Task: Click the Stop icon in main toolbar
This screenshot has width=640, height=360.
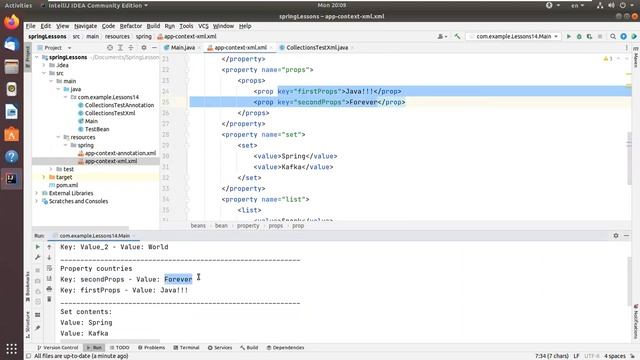Action: coord(600,37)
